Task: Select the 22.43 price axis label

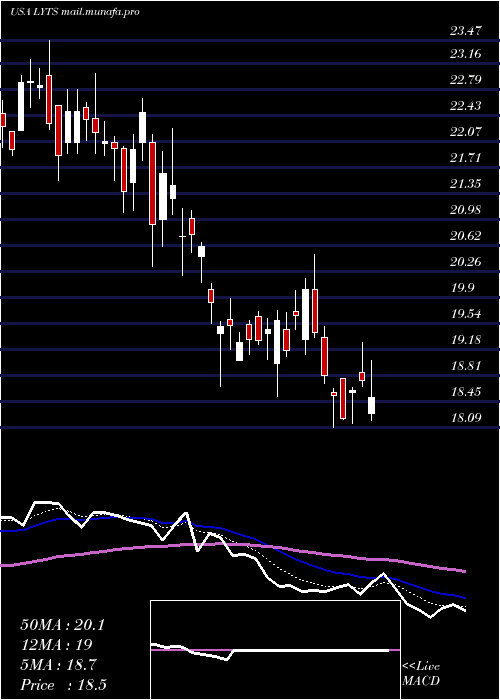Action: coord(466,106)
